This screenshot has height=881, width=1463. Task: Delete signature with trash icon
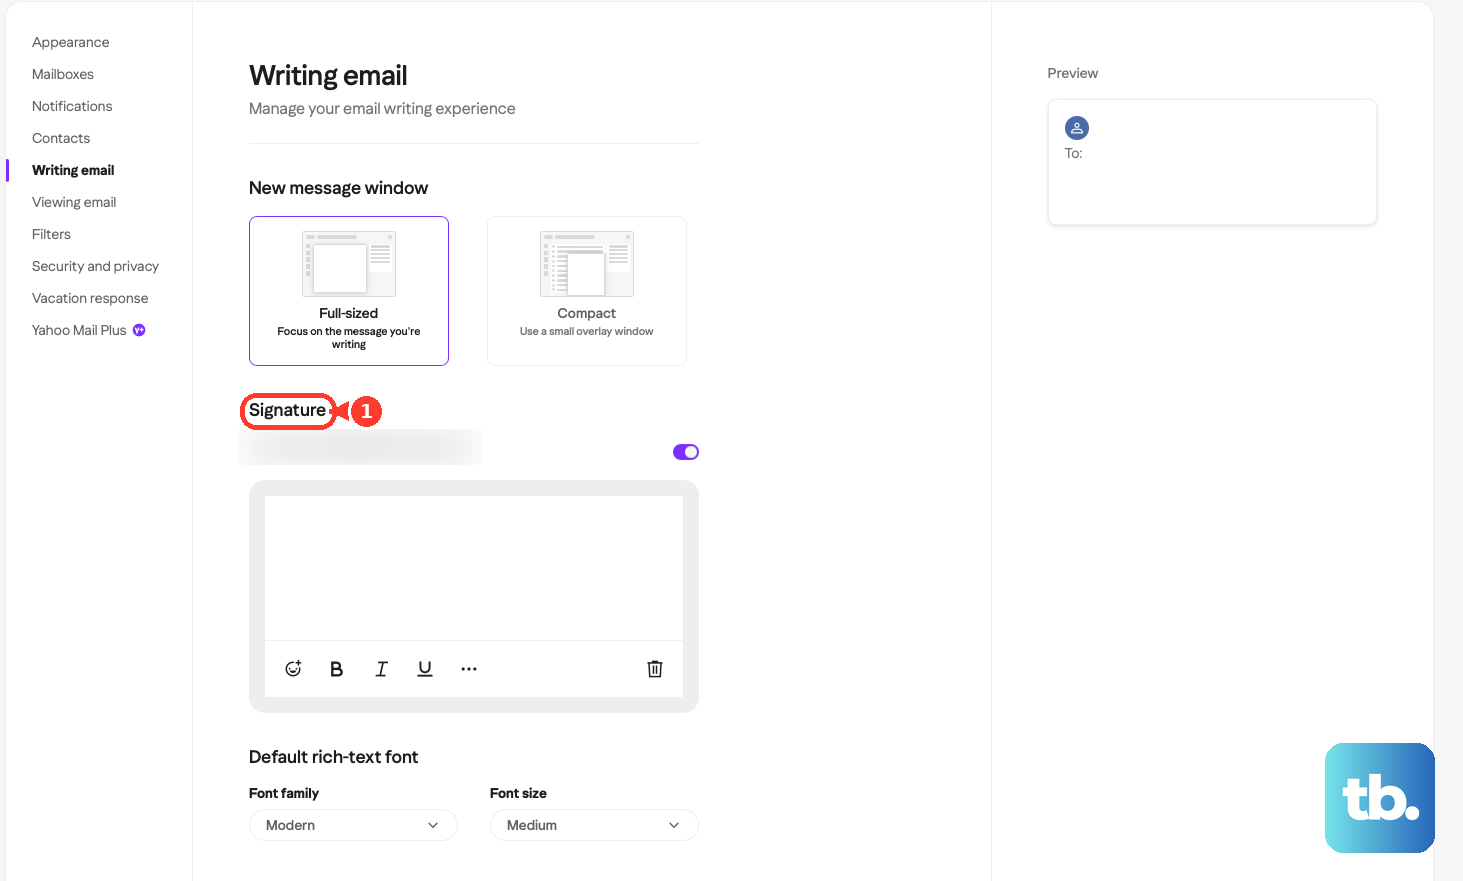655,669
